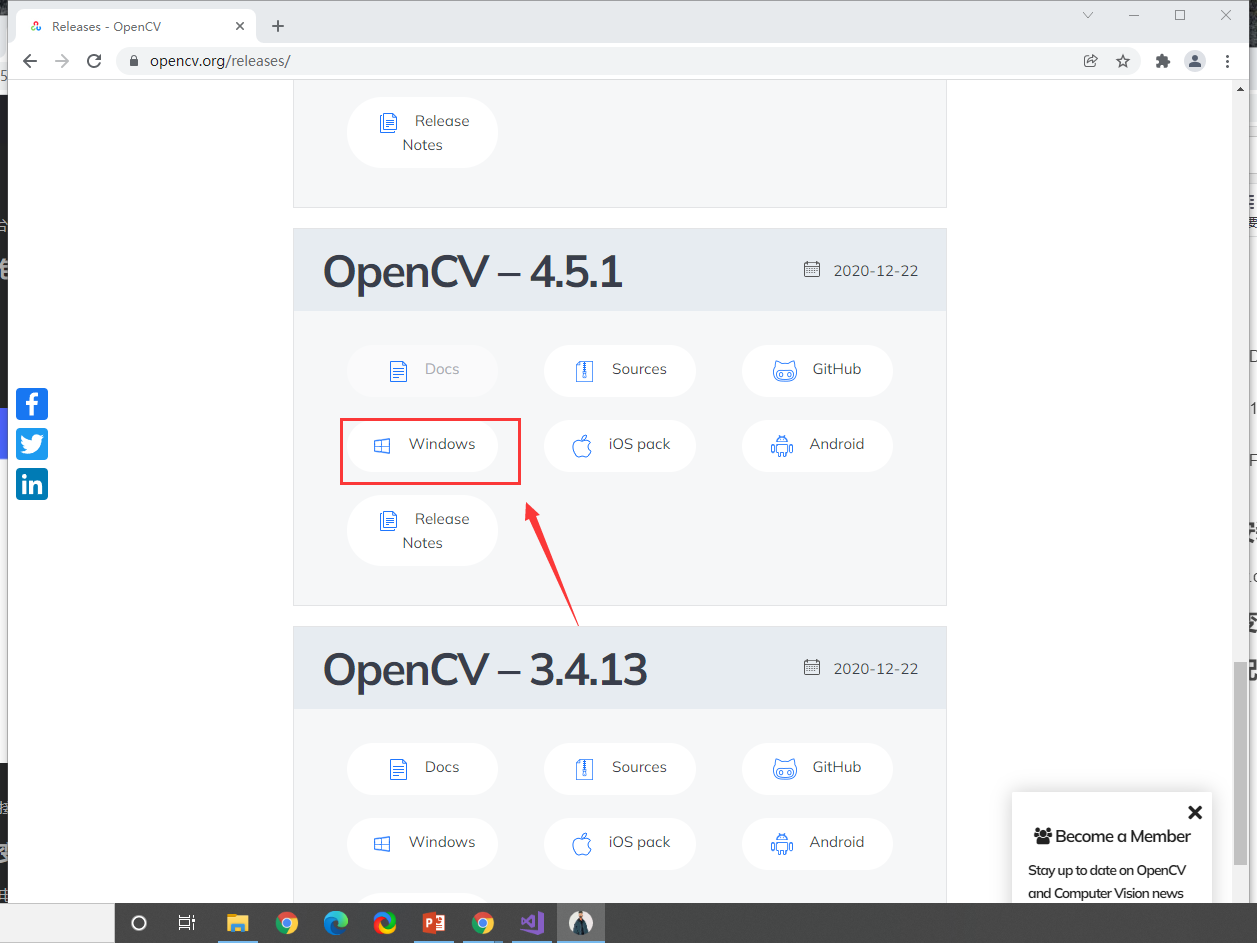Open Docs for OpenCV 4.5.1
Screen dimensions: 1257x943
pyautogui.click(x=422, y=370)
